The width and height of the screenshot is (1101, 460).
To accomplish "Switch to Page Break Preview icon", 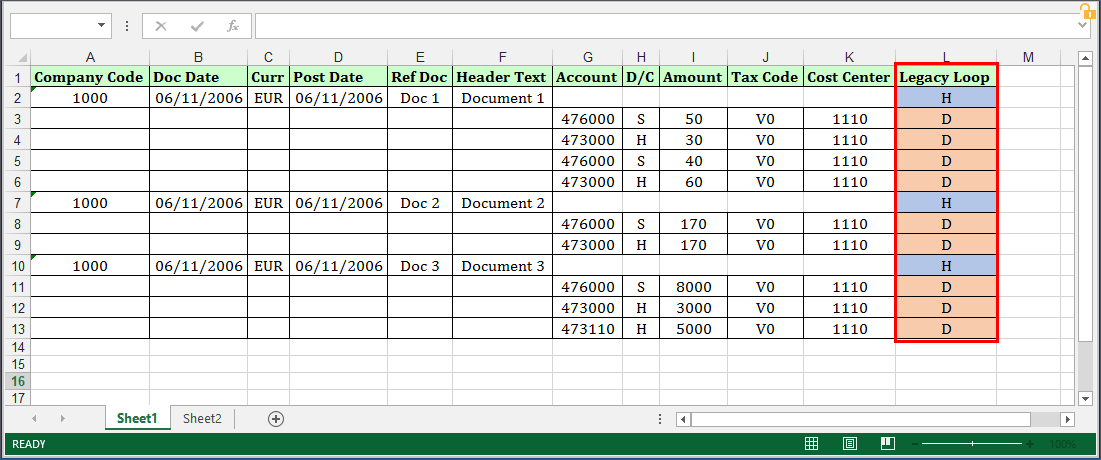I will click(x=887, y=444).
